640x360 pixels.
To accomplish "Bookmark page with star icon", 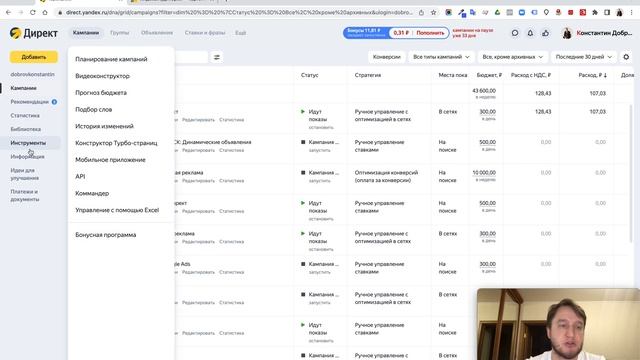I will coord(433,13).
